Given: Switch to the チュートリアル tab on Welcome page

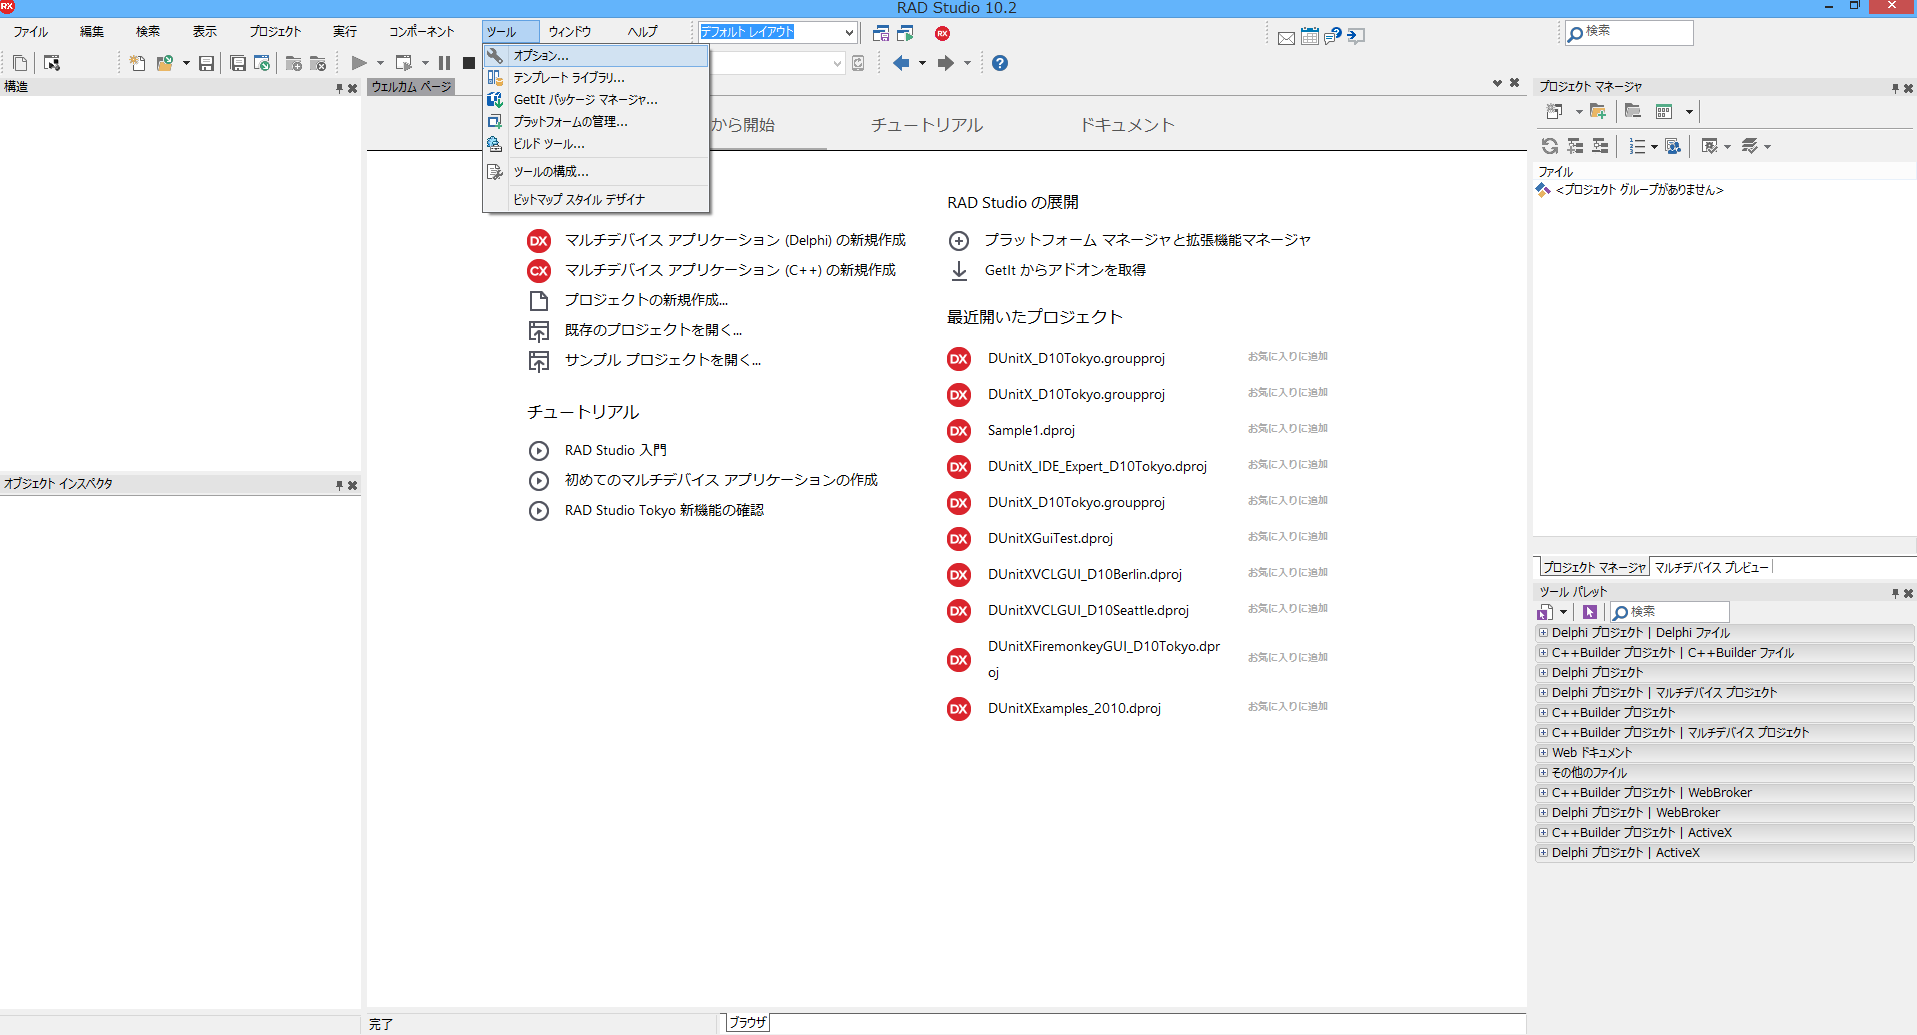Looking at the screenshot, I should (x=927, y=125).
